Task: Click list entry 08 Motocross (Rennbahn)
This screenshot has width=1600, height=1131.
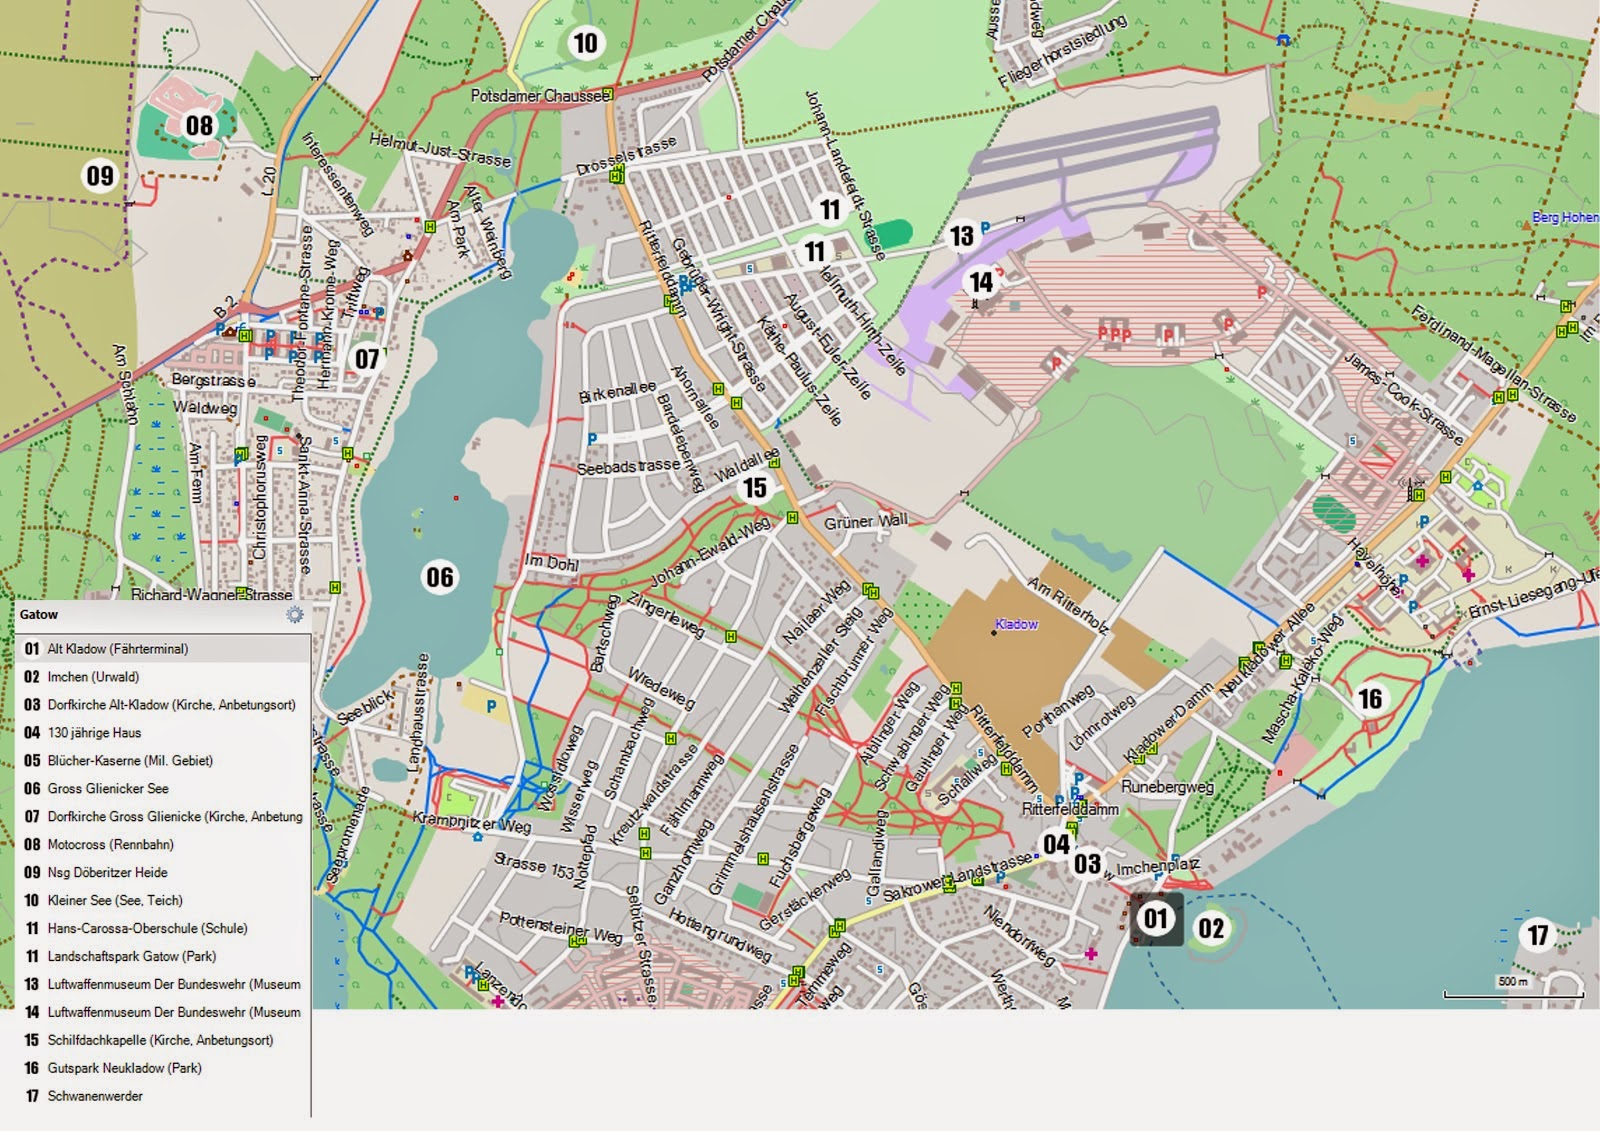Action: point(162,845)
